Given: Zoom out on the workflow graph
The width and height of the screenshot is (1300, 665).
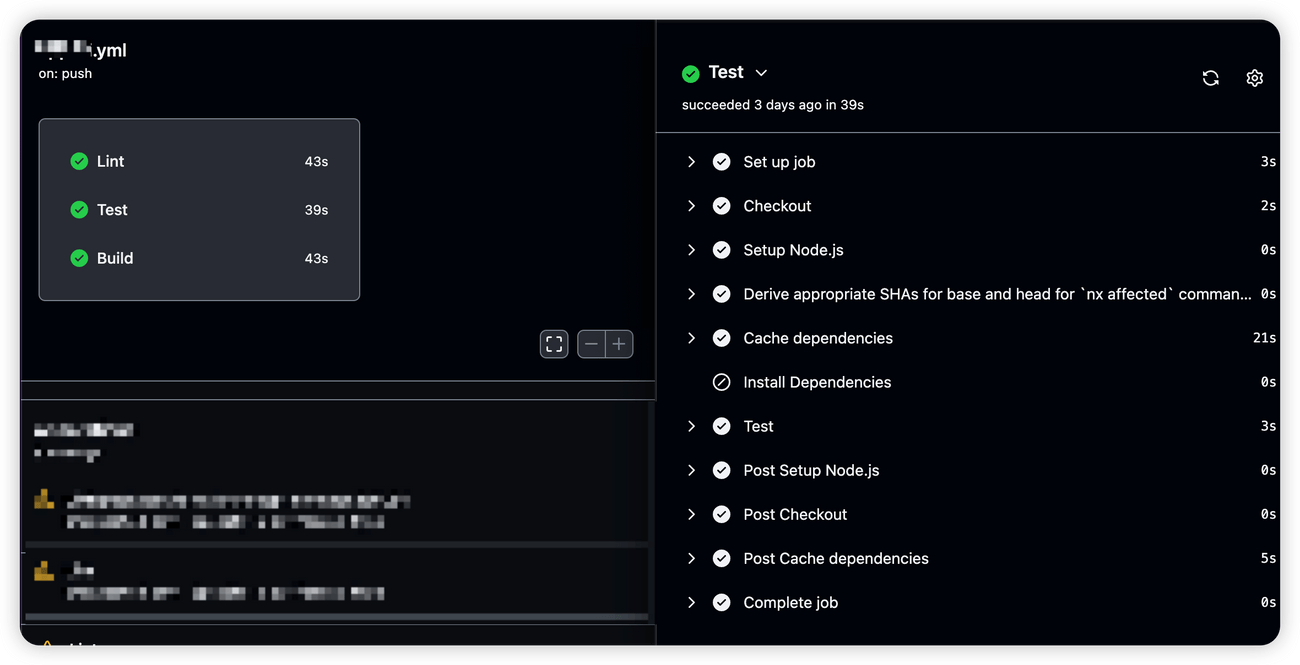Looking at the screenshot, I should pyautogui.click(x=591, y=343).
